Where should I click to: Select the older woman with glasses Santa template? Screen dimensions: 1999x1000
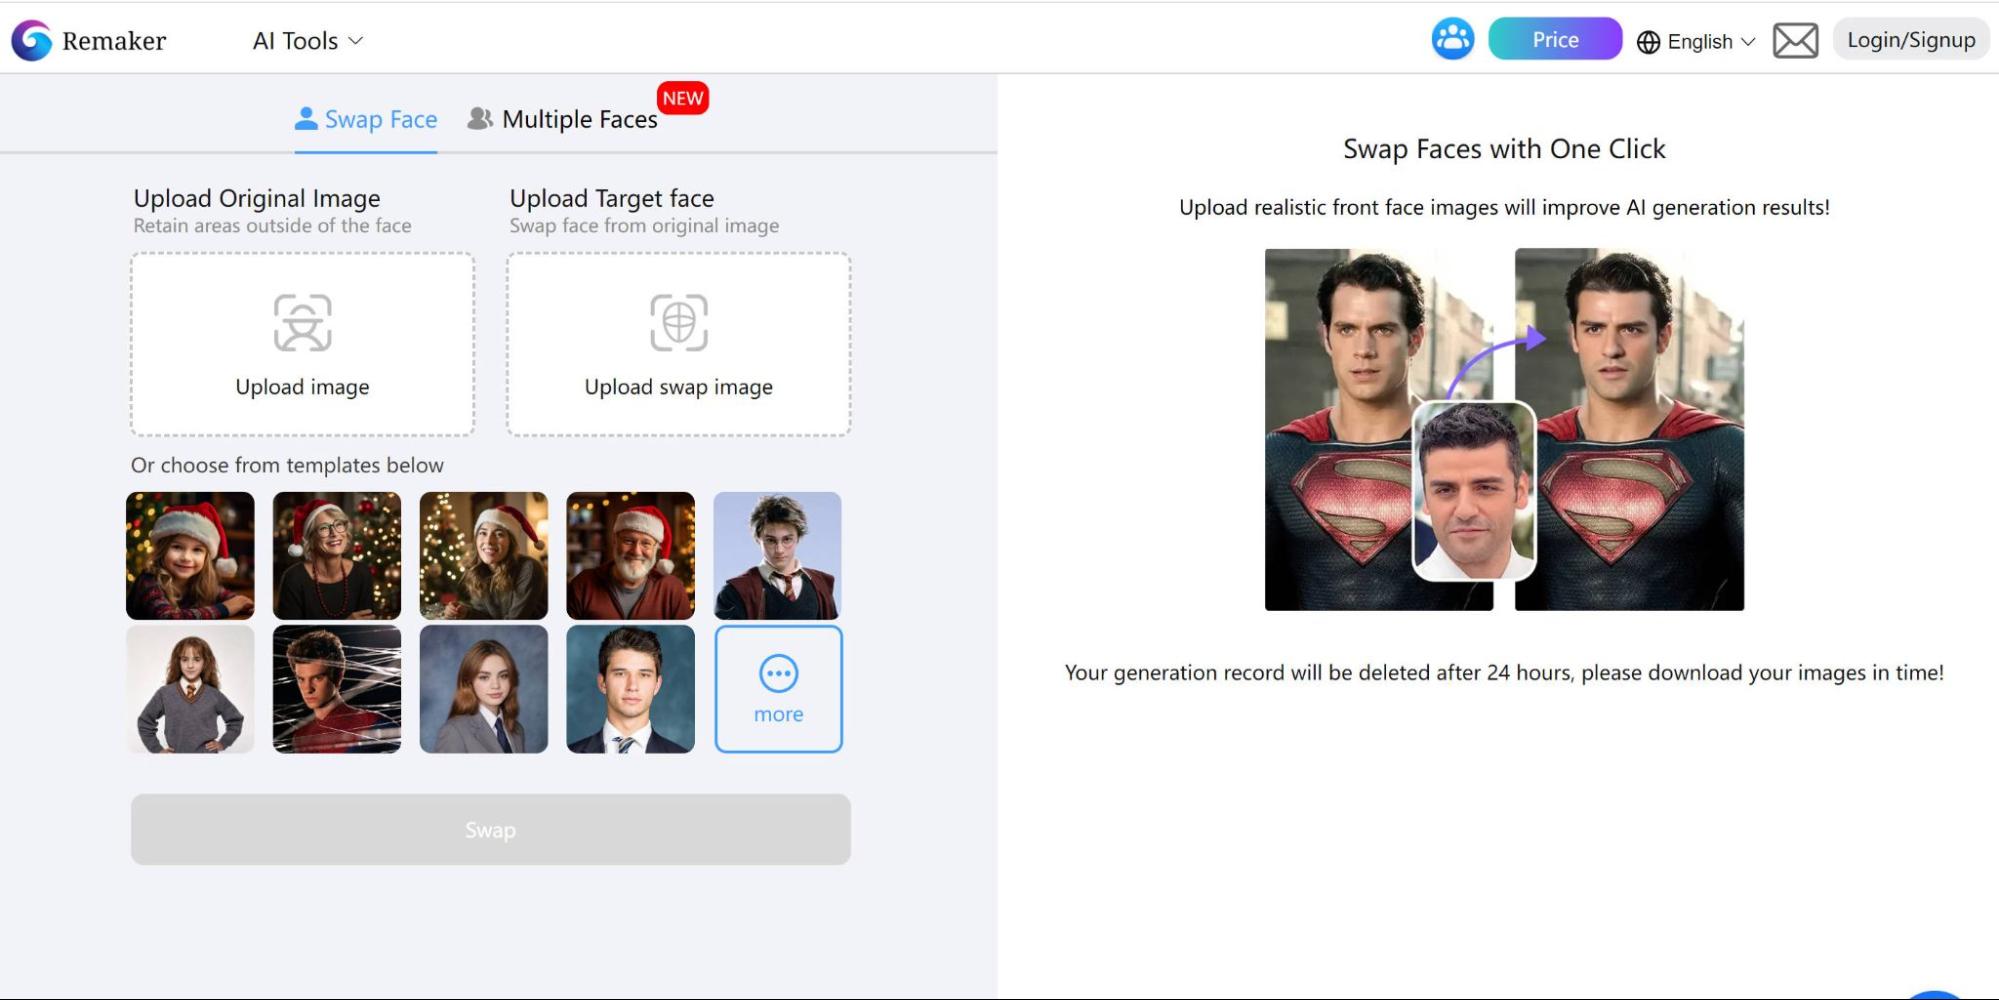coord(337,555)
